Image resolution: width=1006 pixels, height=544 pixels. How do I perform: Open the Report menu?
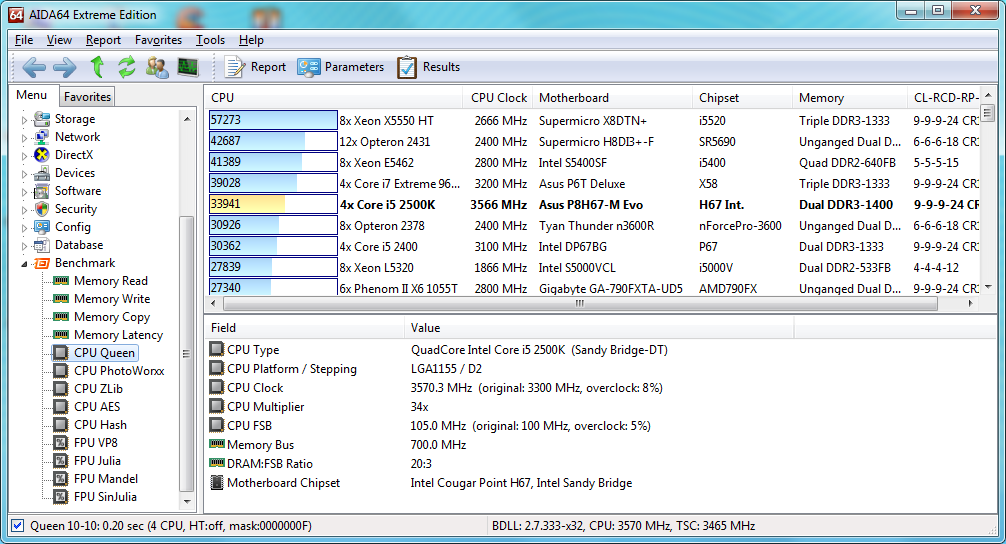coord(103,40)
